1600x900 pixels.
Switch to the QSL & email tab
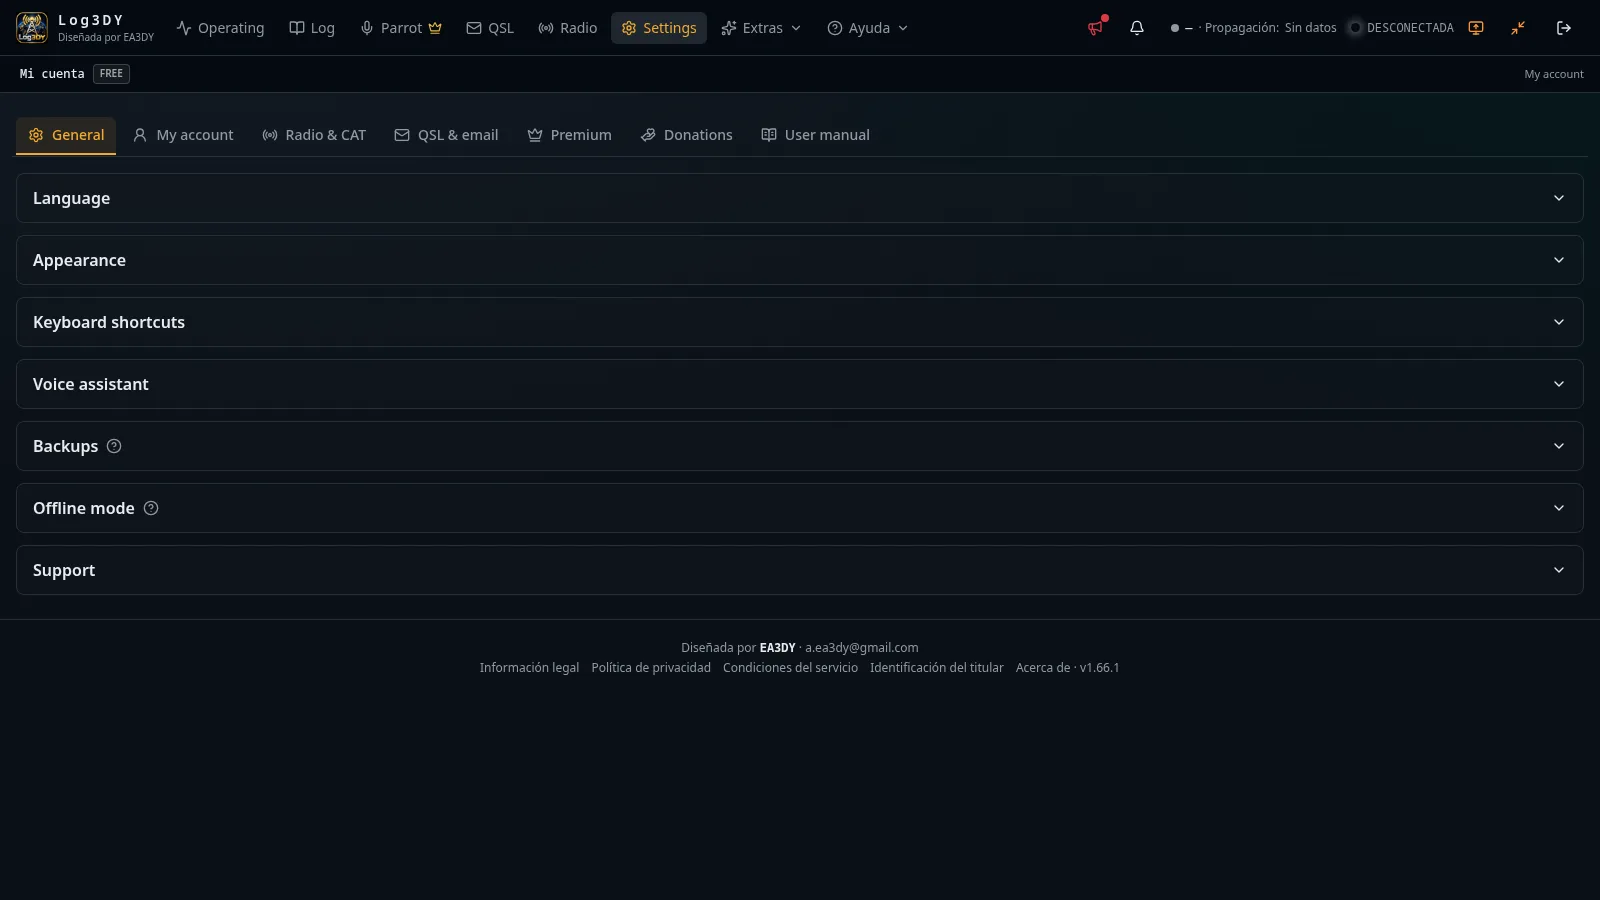click(446, 135)
